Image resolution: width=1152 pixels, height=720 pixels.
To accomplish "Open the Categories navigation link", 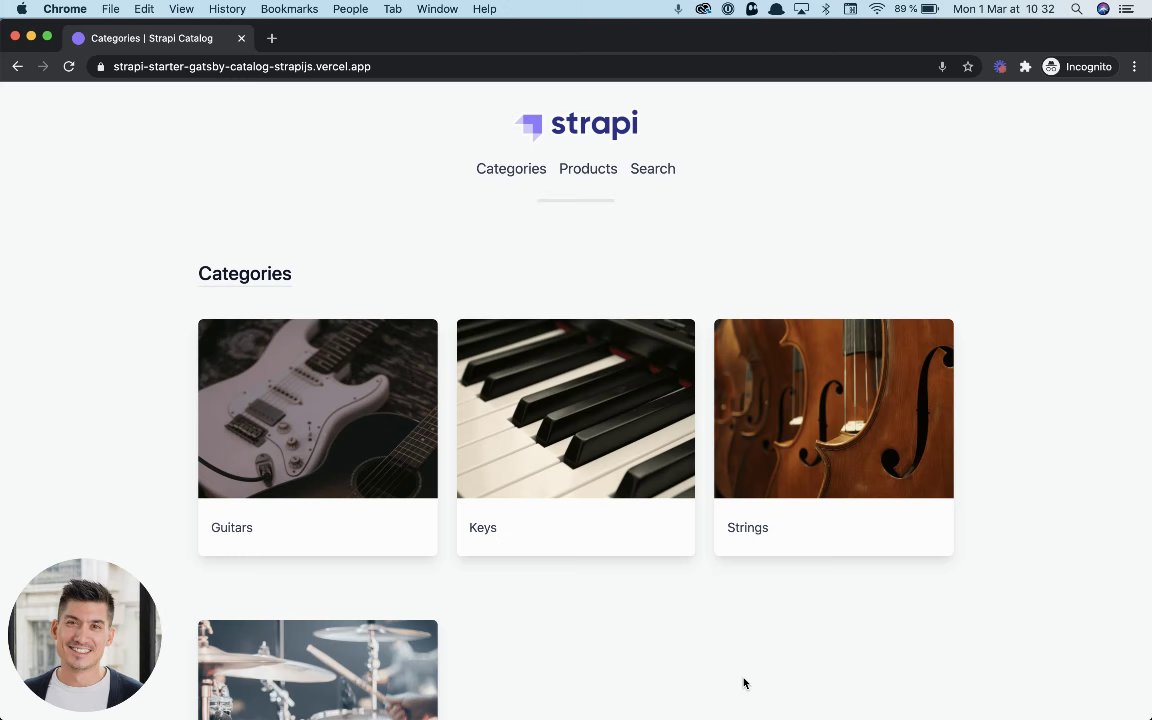I will 511,169.
